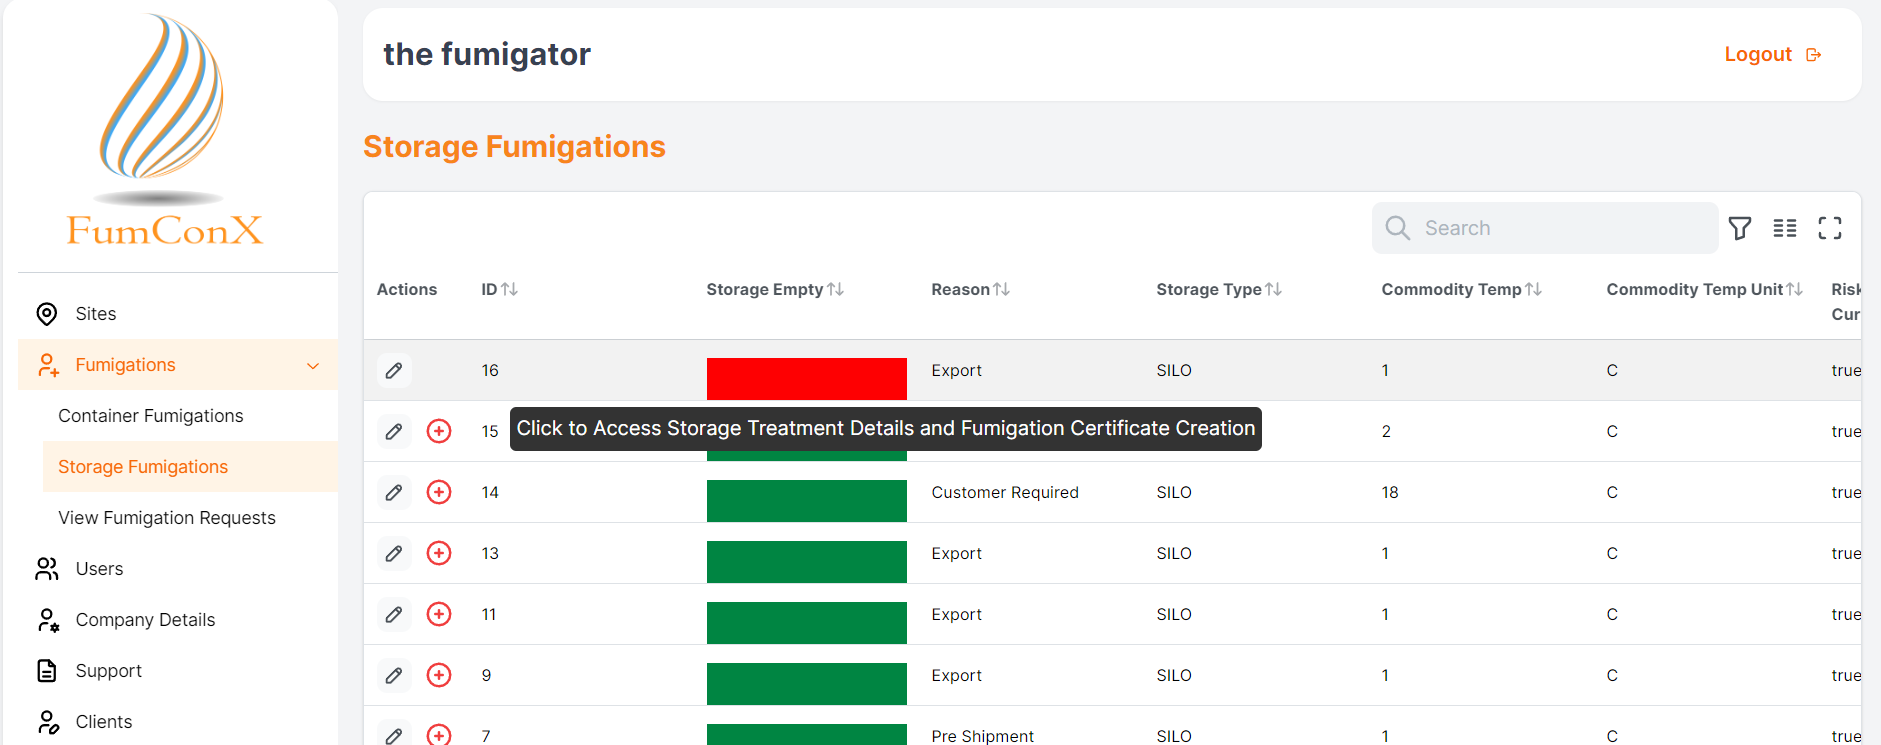
Task: Click the FumConX logo
Action: pos(164,130)
